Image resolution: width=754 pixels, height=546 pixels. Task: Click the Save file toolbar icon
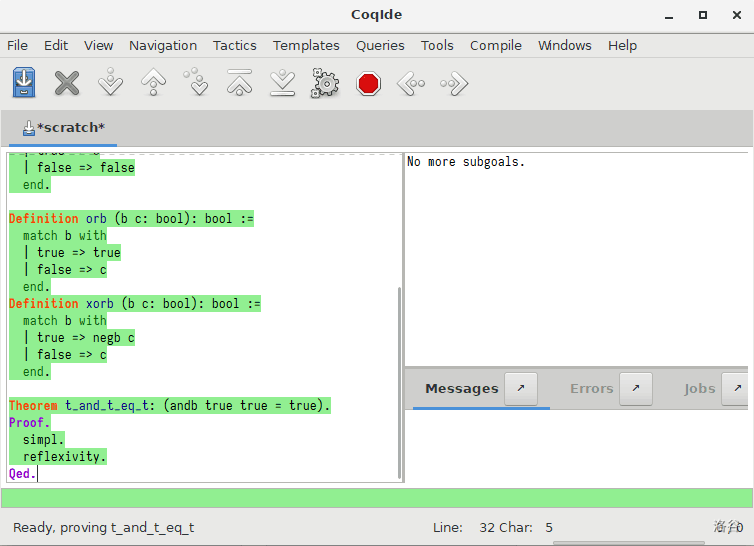tap(24, 83)
